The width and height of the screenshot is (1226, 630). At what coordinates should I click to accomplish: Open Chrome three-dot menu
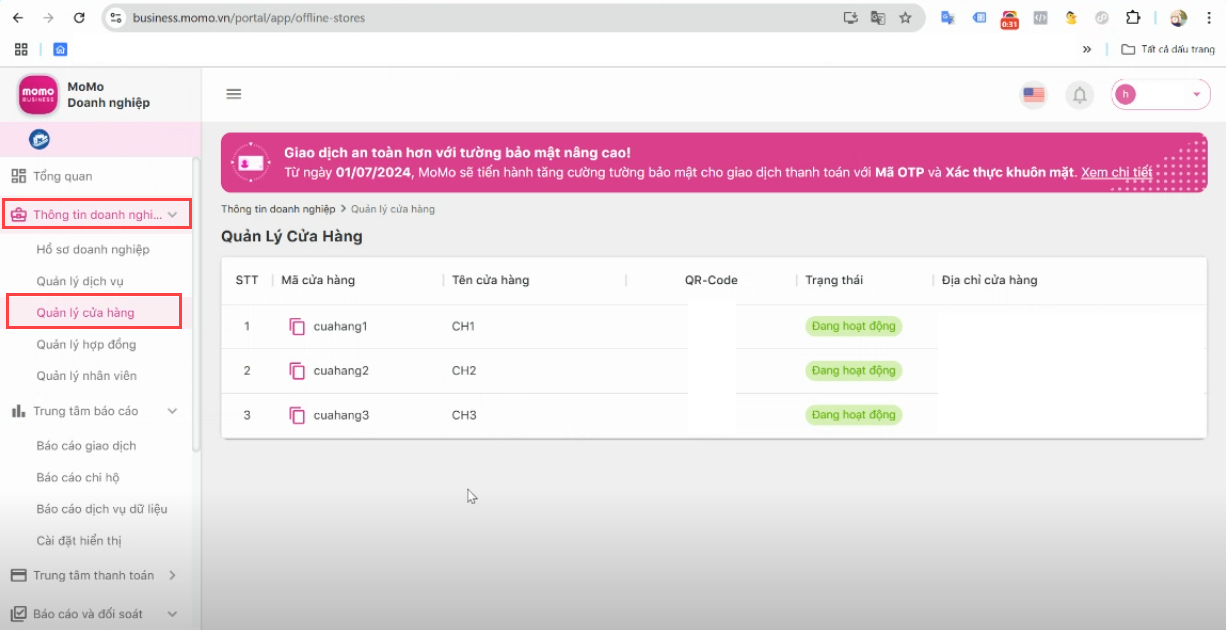[1210, 17]
